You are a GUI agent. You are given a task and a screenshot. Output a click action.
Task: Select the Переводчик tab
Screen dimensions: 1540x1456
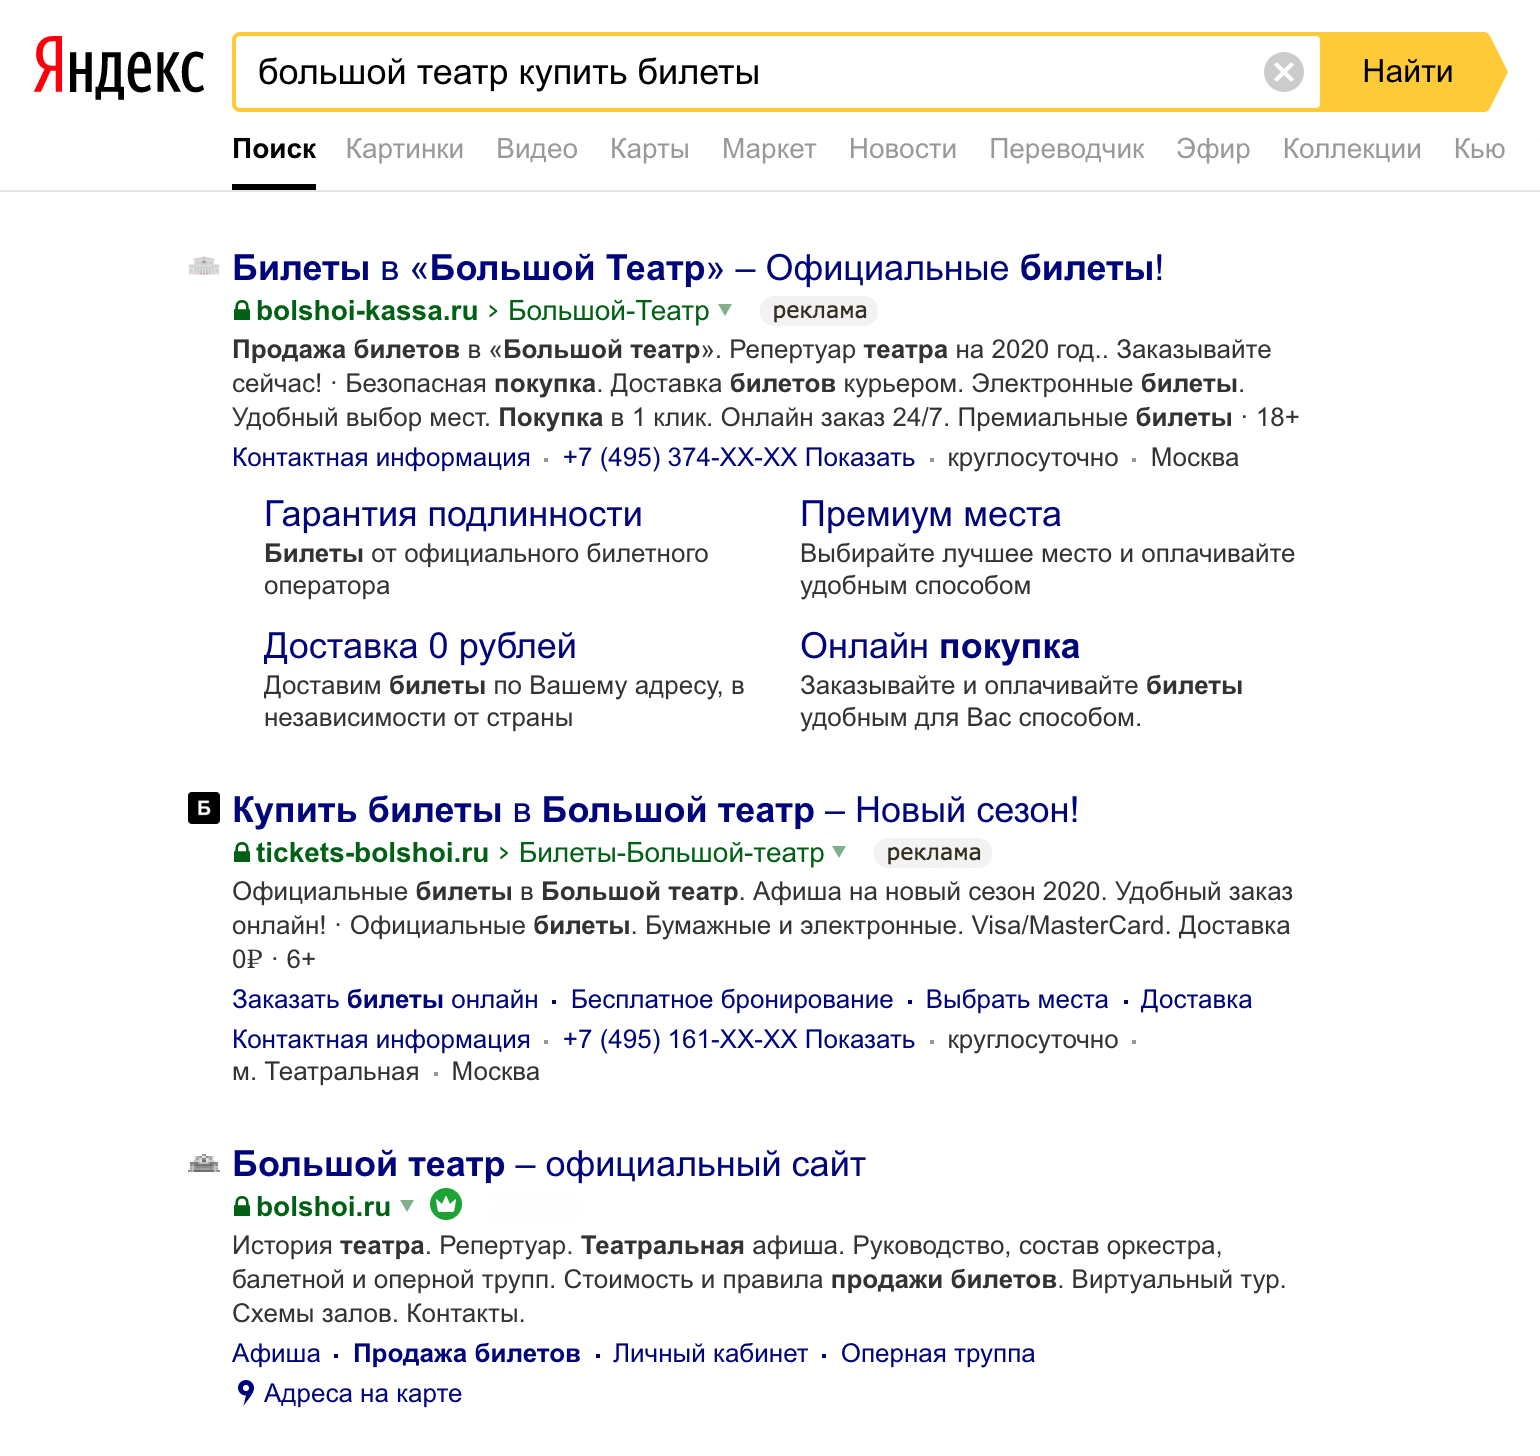coord(1067,149)
